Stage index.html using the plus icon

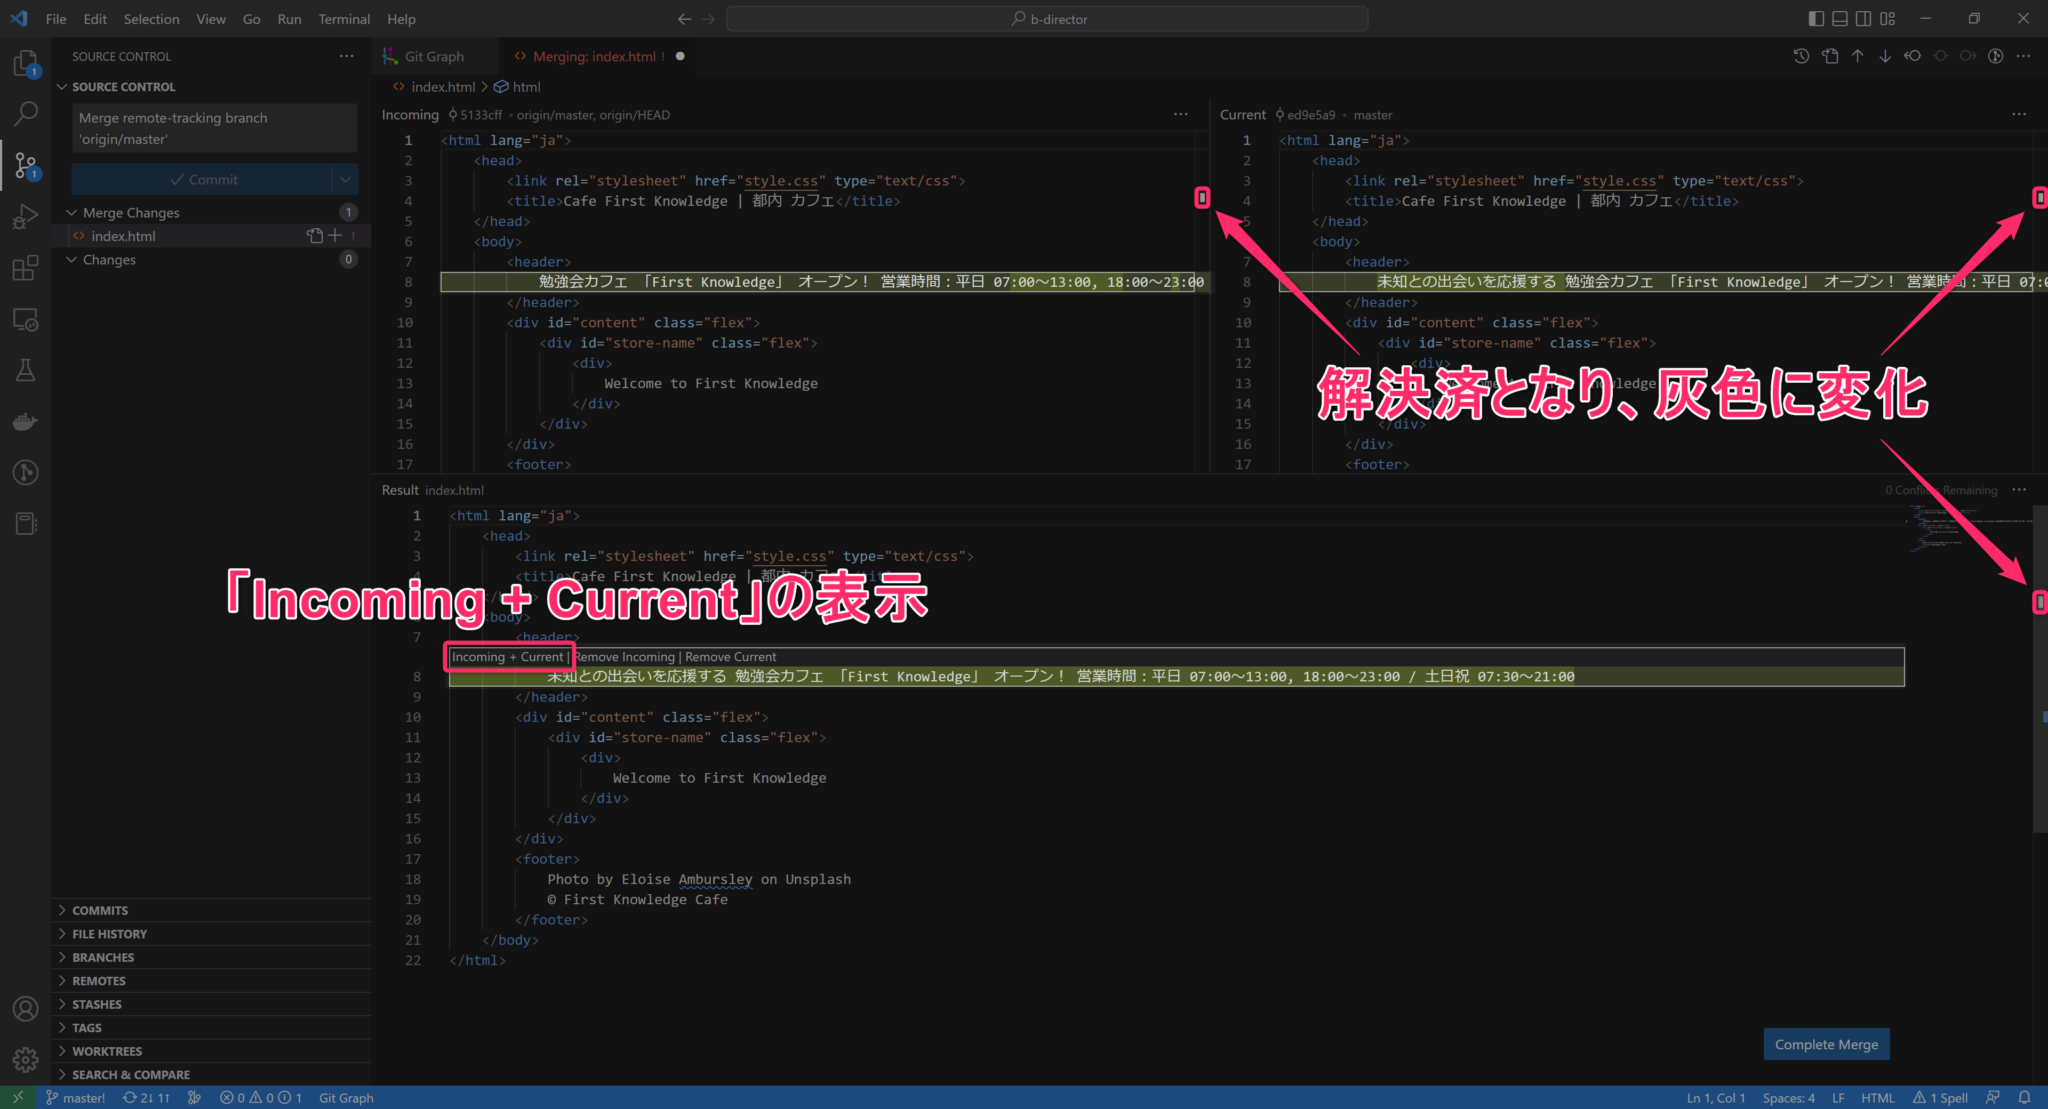click(x=334, y=235)
